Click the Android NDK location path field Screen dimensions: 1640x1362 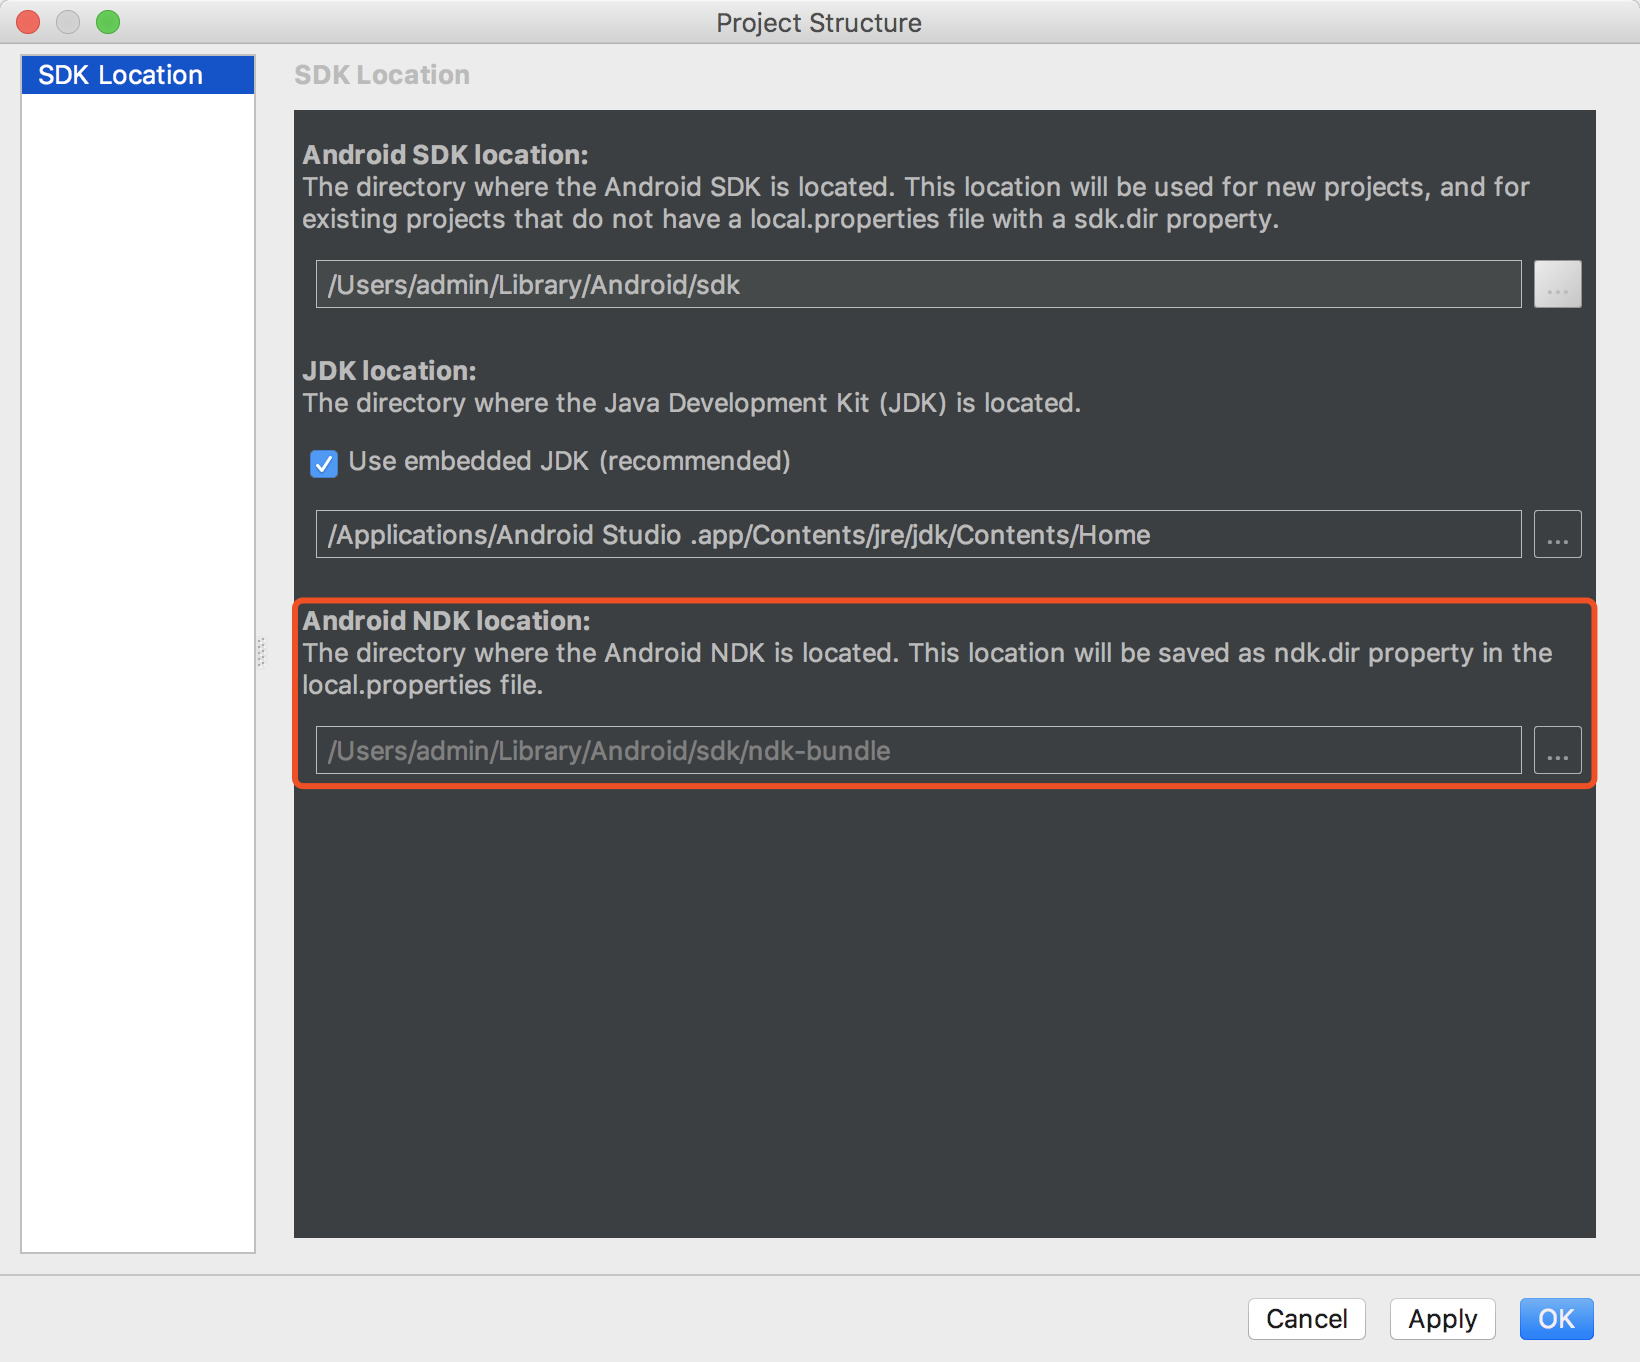coord(918,750)
